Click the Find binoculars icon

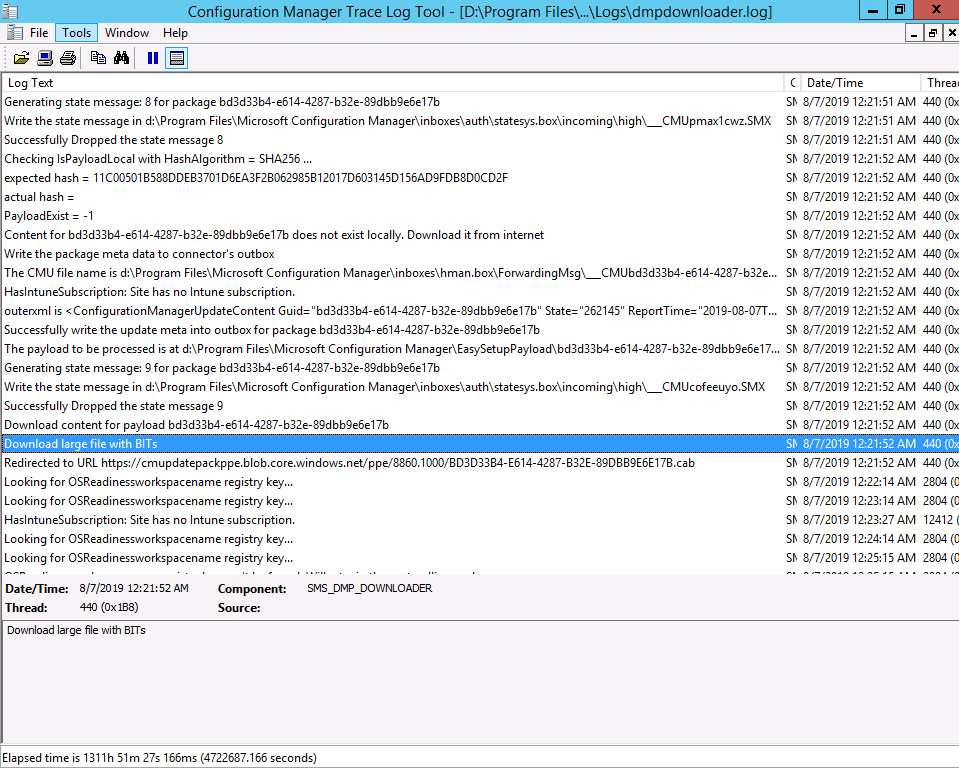(x=121, y=58)
